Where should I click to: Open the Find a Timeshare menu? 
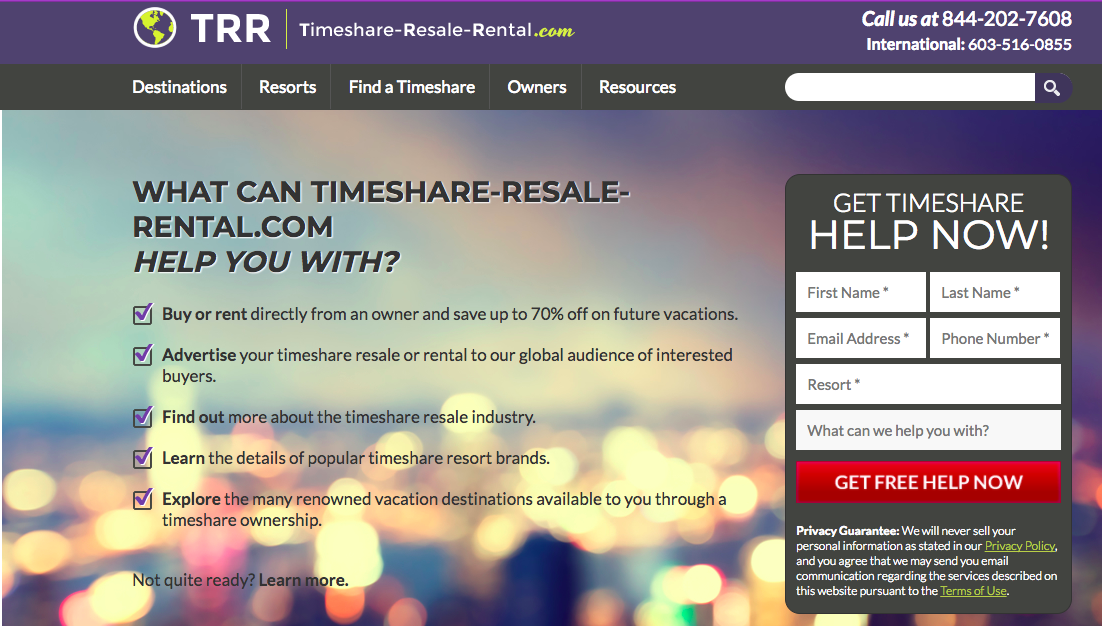tap(412, 87)
